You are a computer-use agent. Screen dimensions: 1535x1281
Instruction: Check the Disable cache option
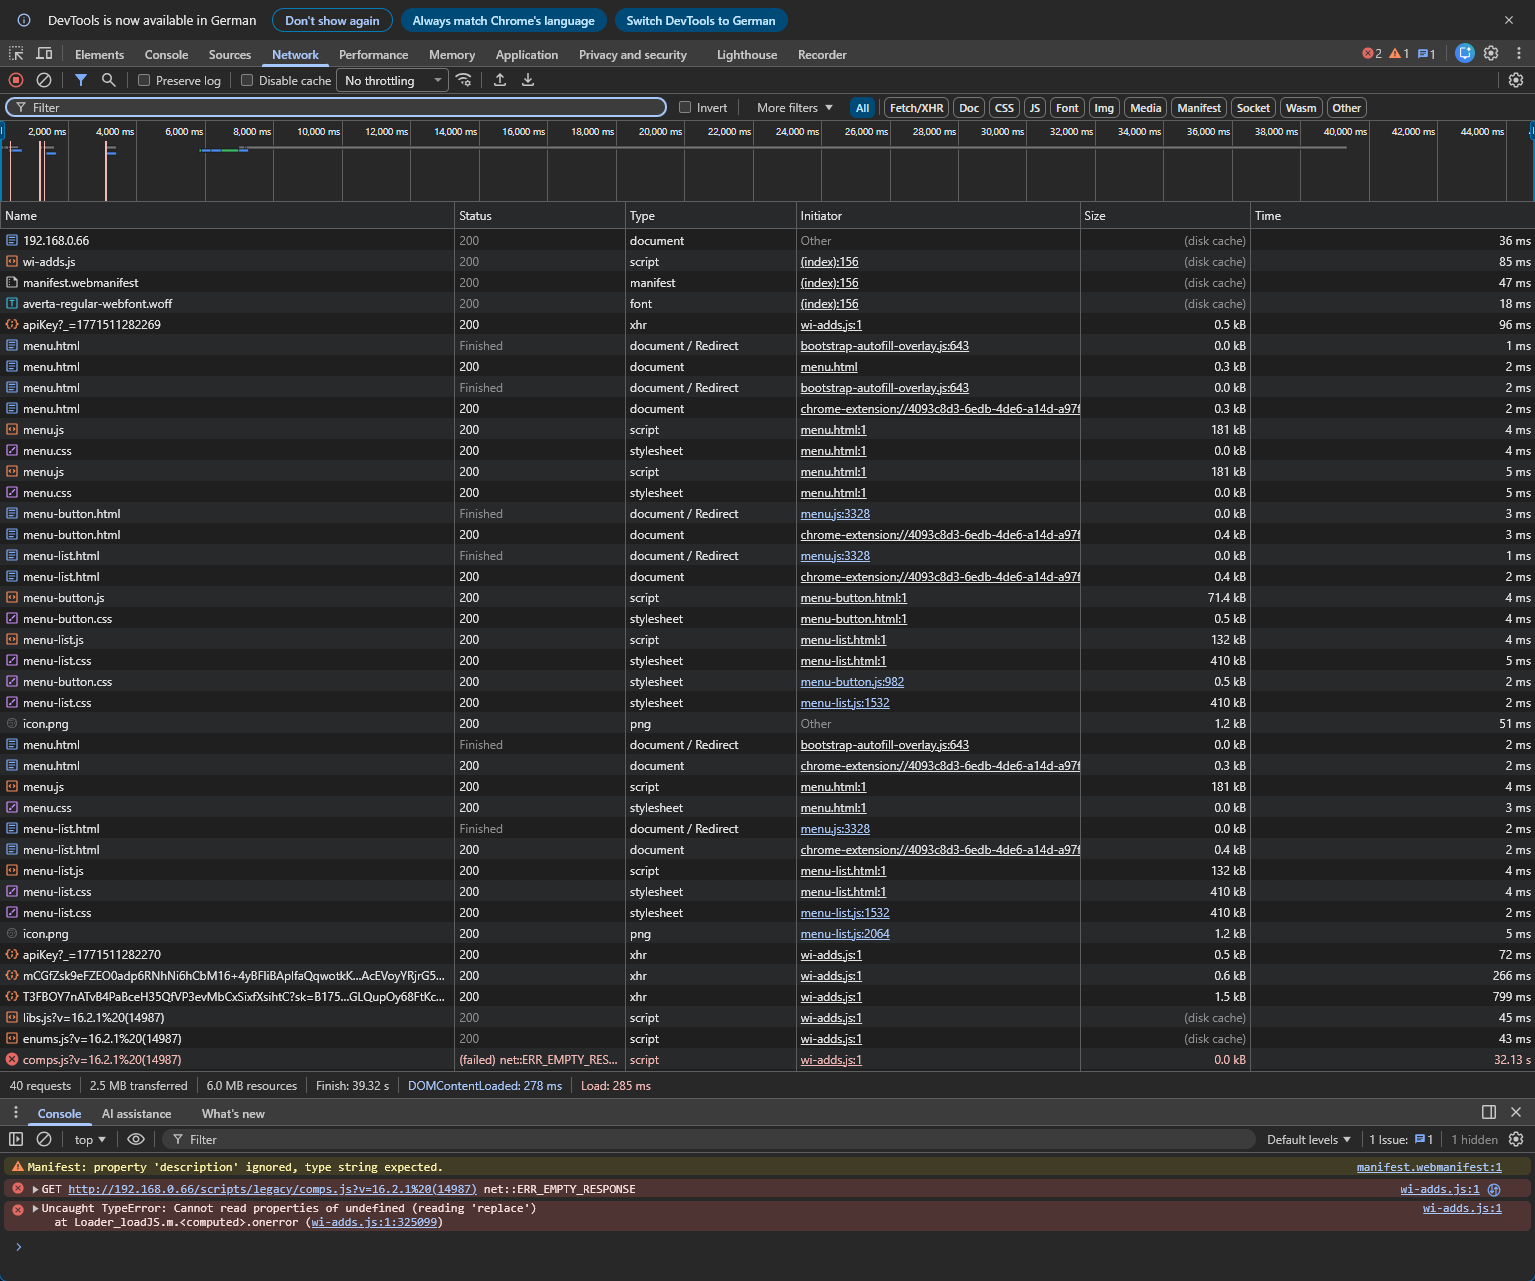click(x=247, y=81)
